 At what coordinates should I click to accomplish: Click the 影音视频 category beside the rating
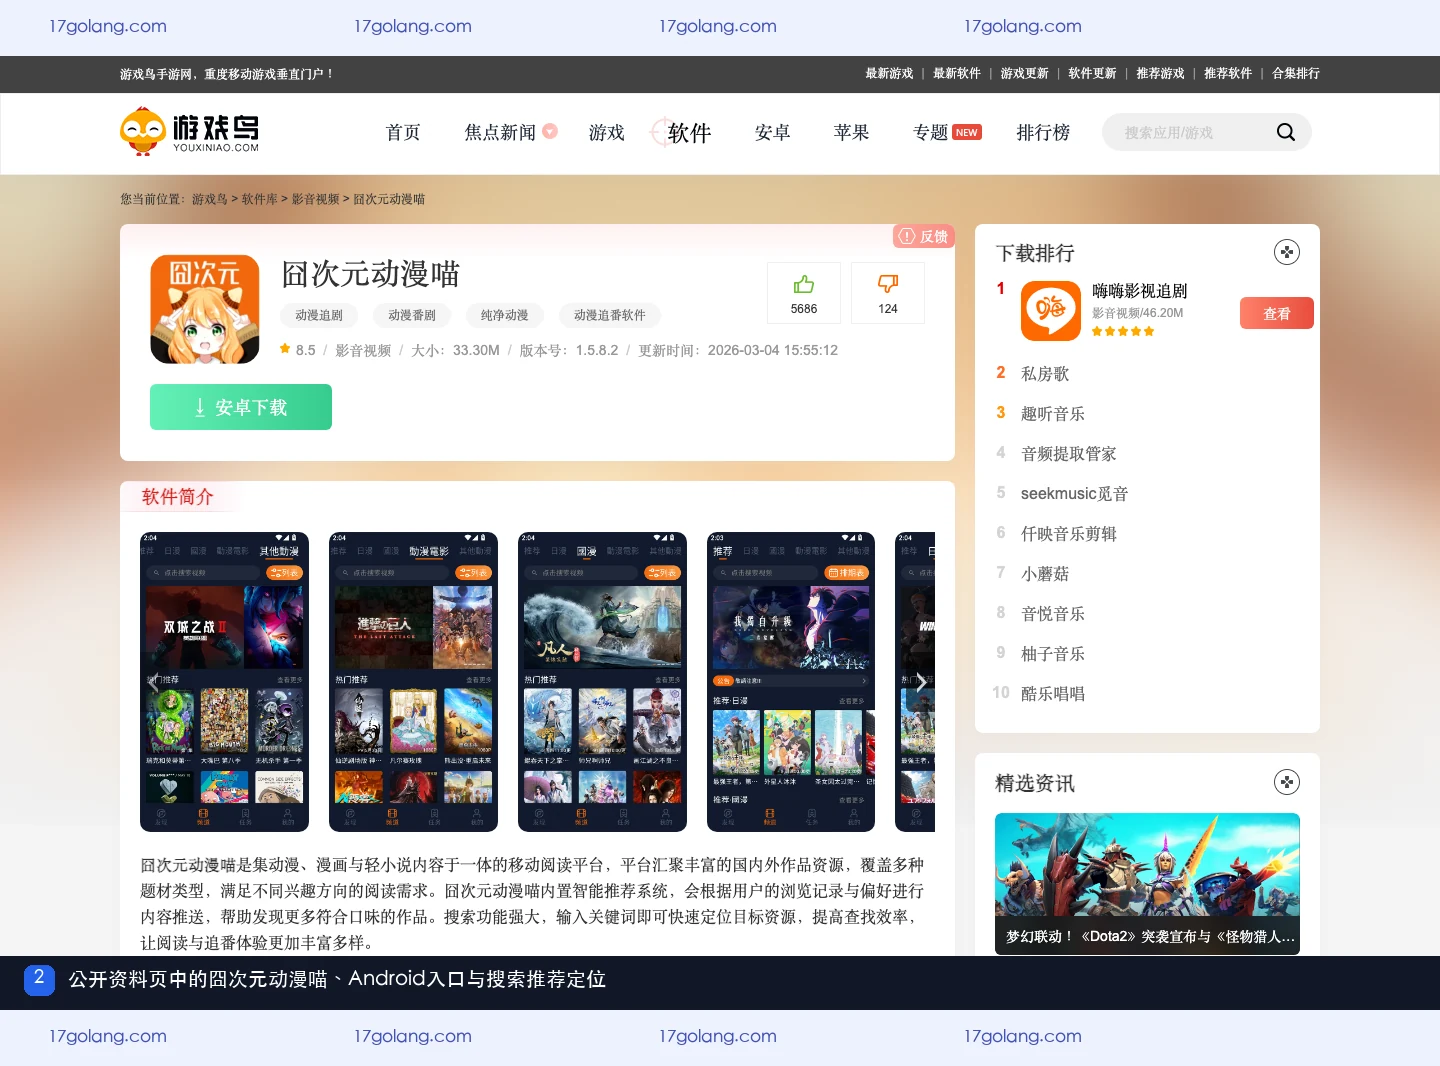tap(363, 350)
